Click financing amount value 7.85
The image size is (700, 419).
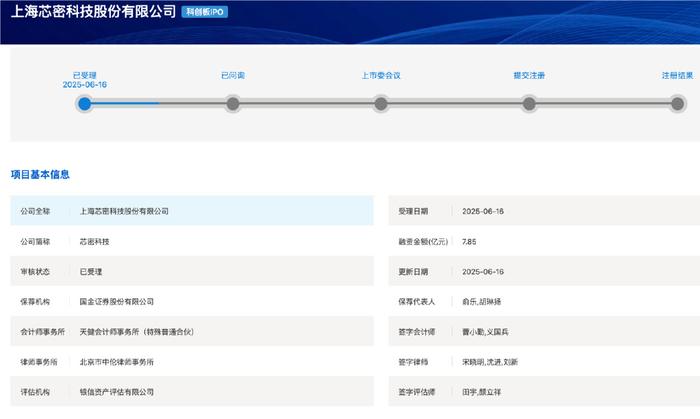(469, 241)
